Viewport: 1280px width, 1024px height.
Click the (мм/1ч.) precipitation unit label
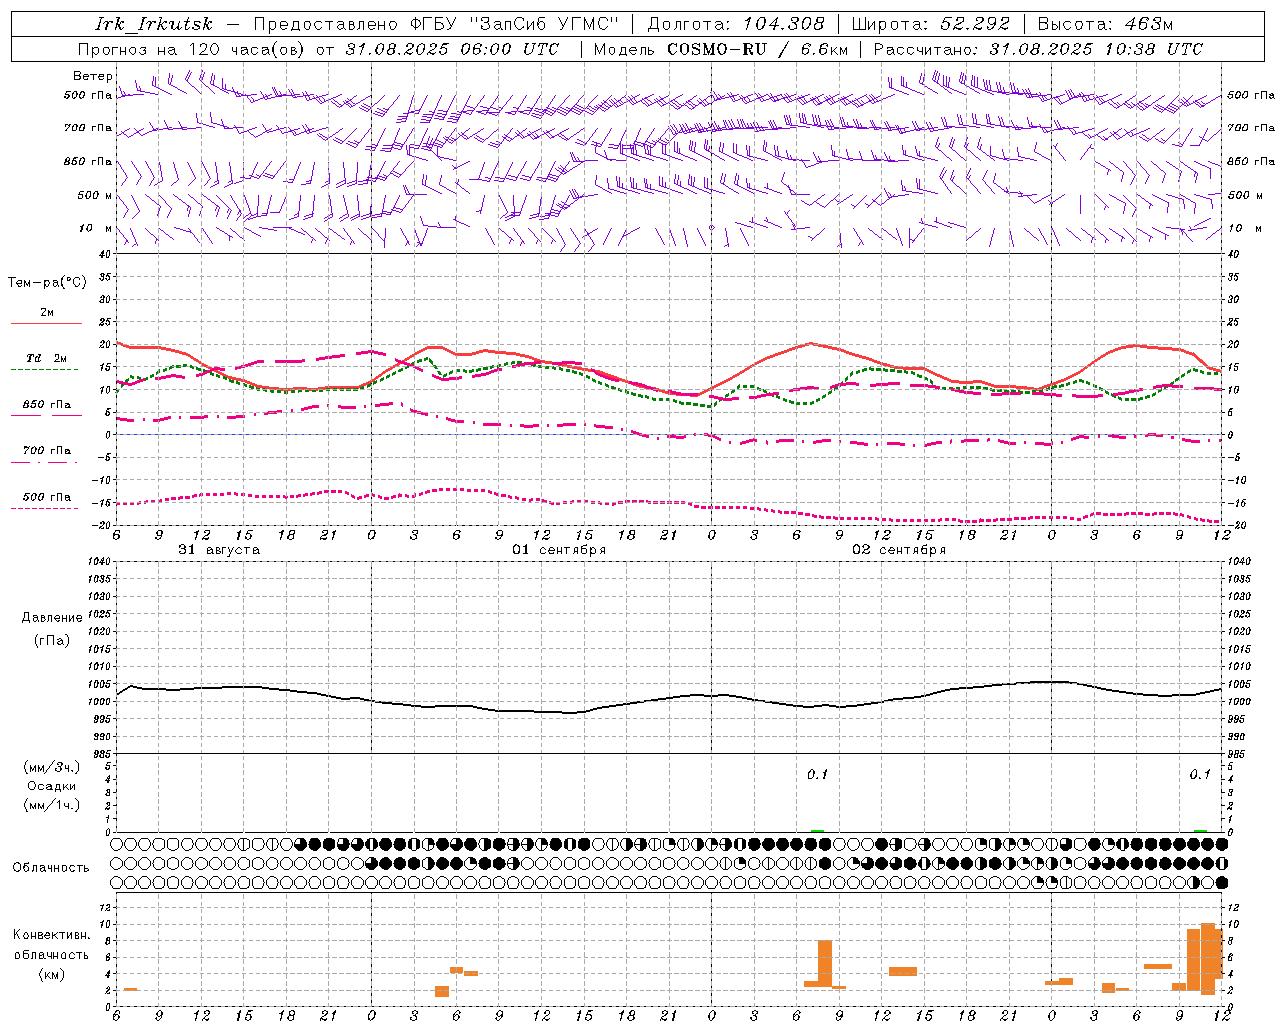pos(51,805)
